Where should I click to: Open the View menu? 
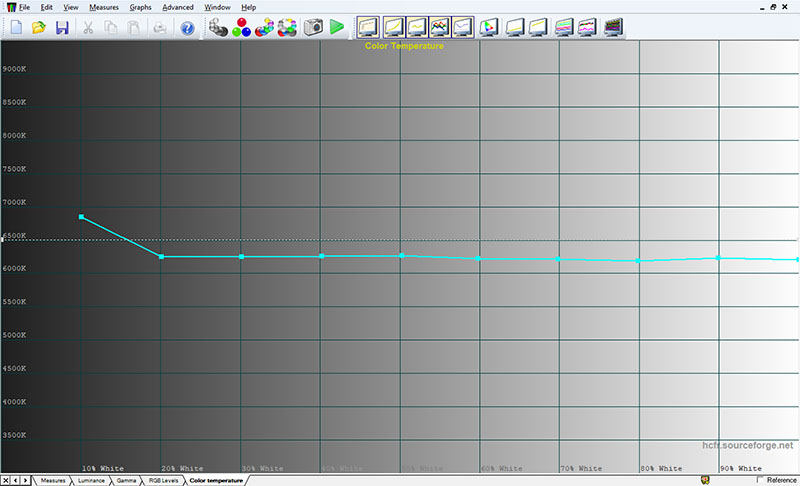tap(71, 7)
